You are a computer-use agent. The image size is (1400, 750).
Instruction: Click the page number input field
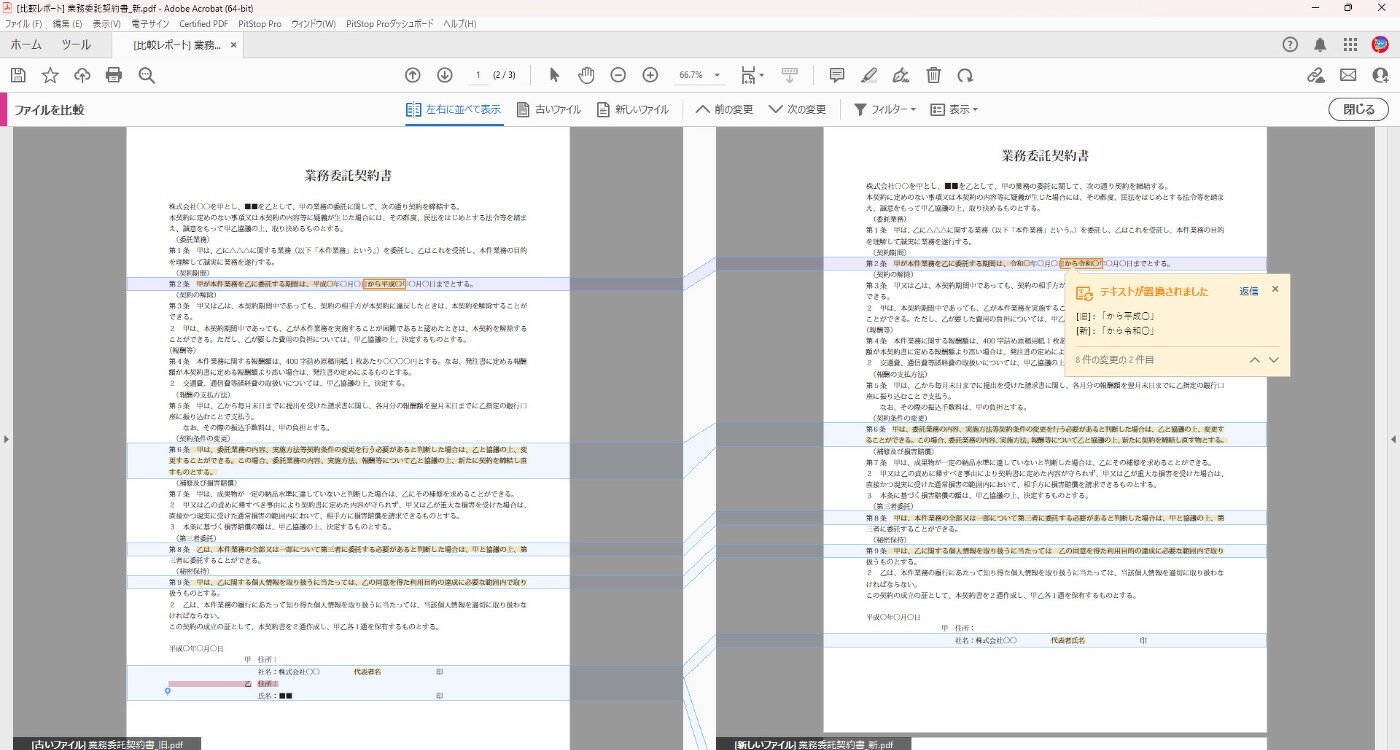coord(480,75)
